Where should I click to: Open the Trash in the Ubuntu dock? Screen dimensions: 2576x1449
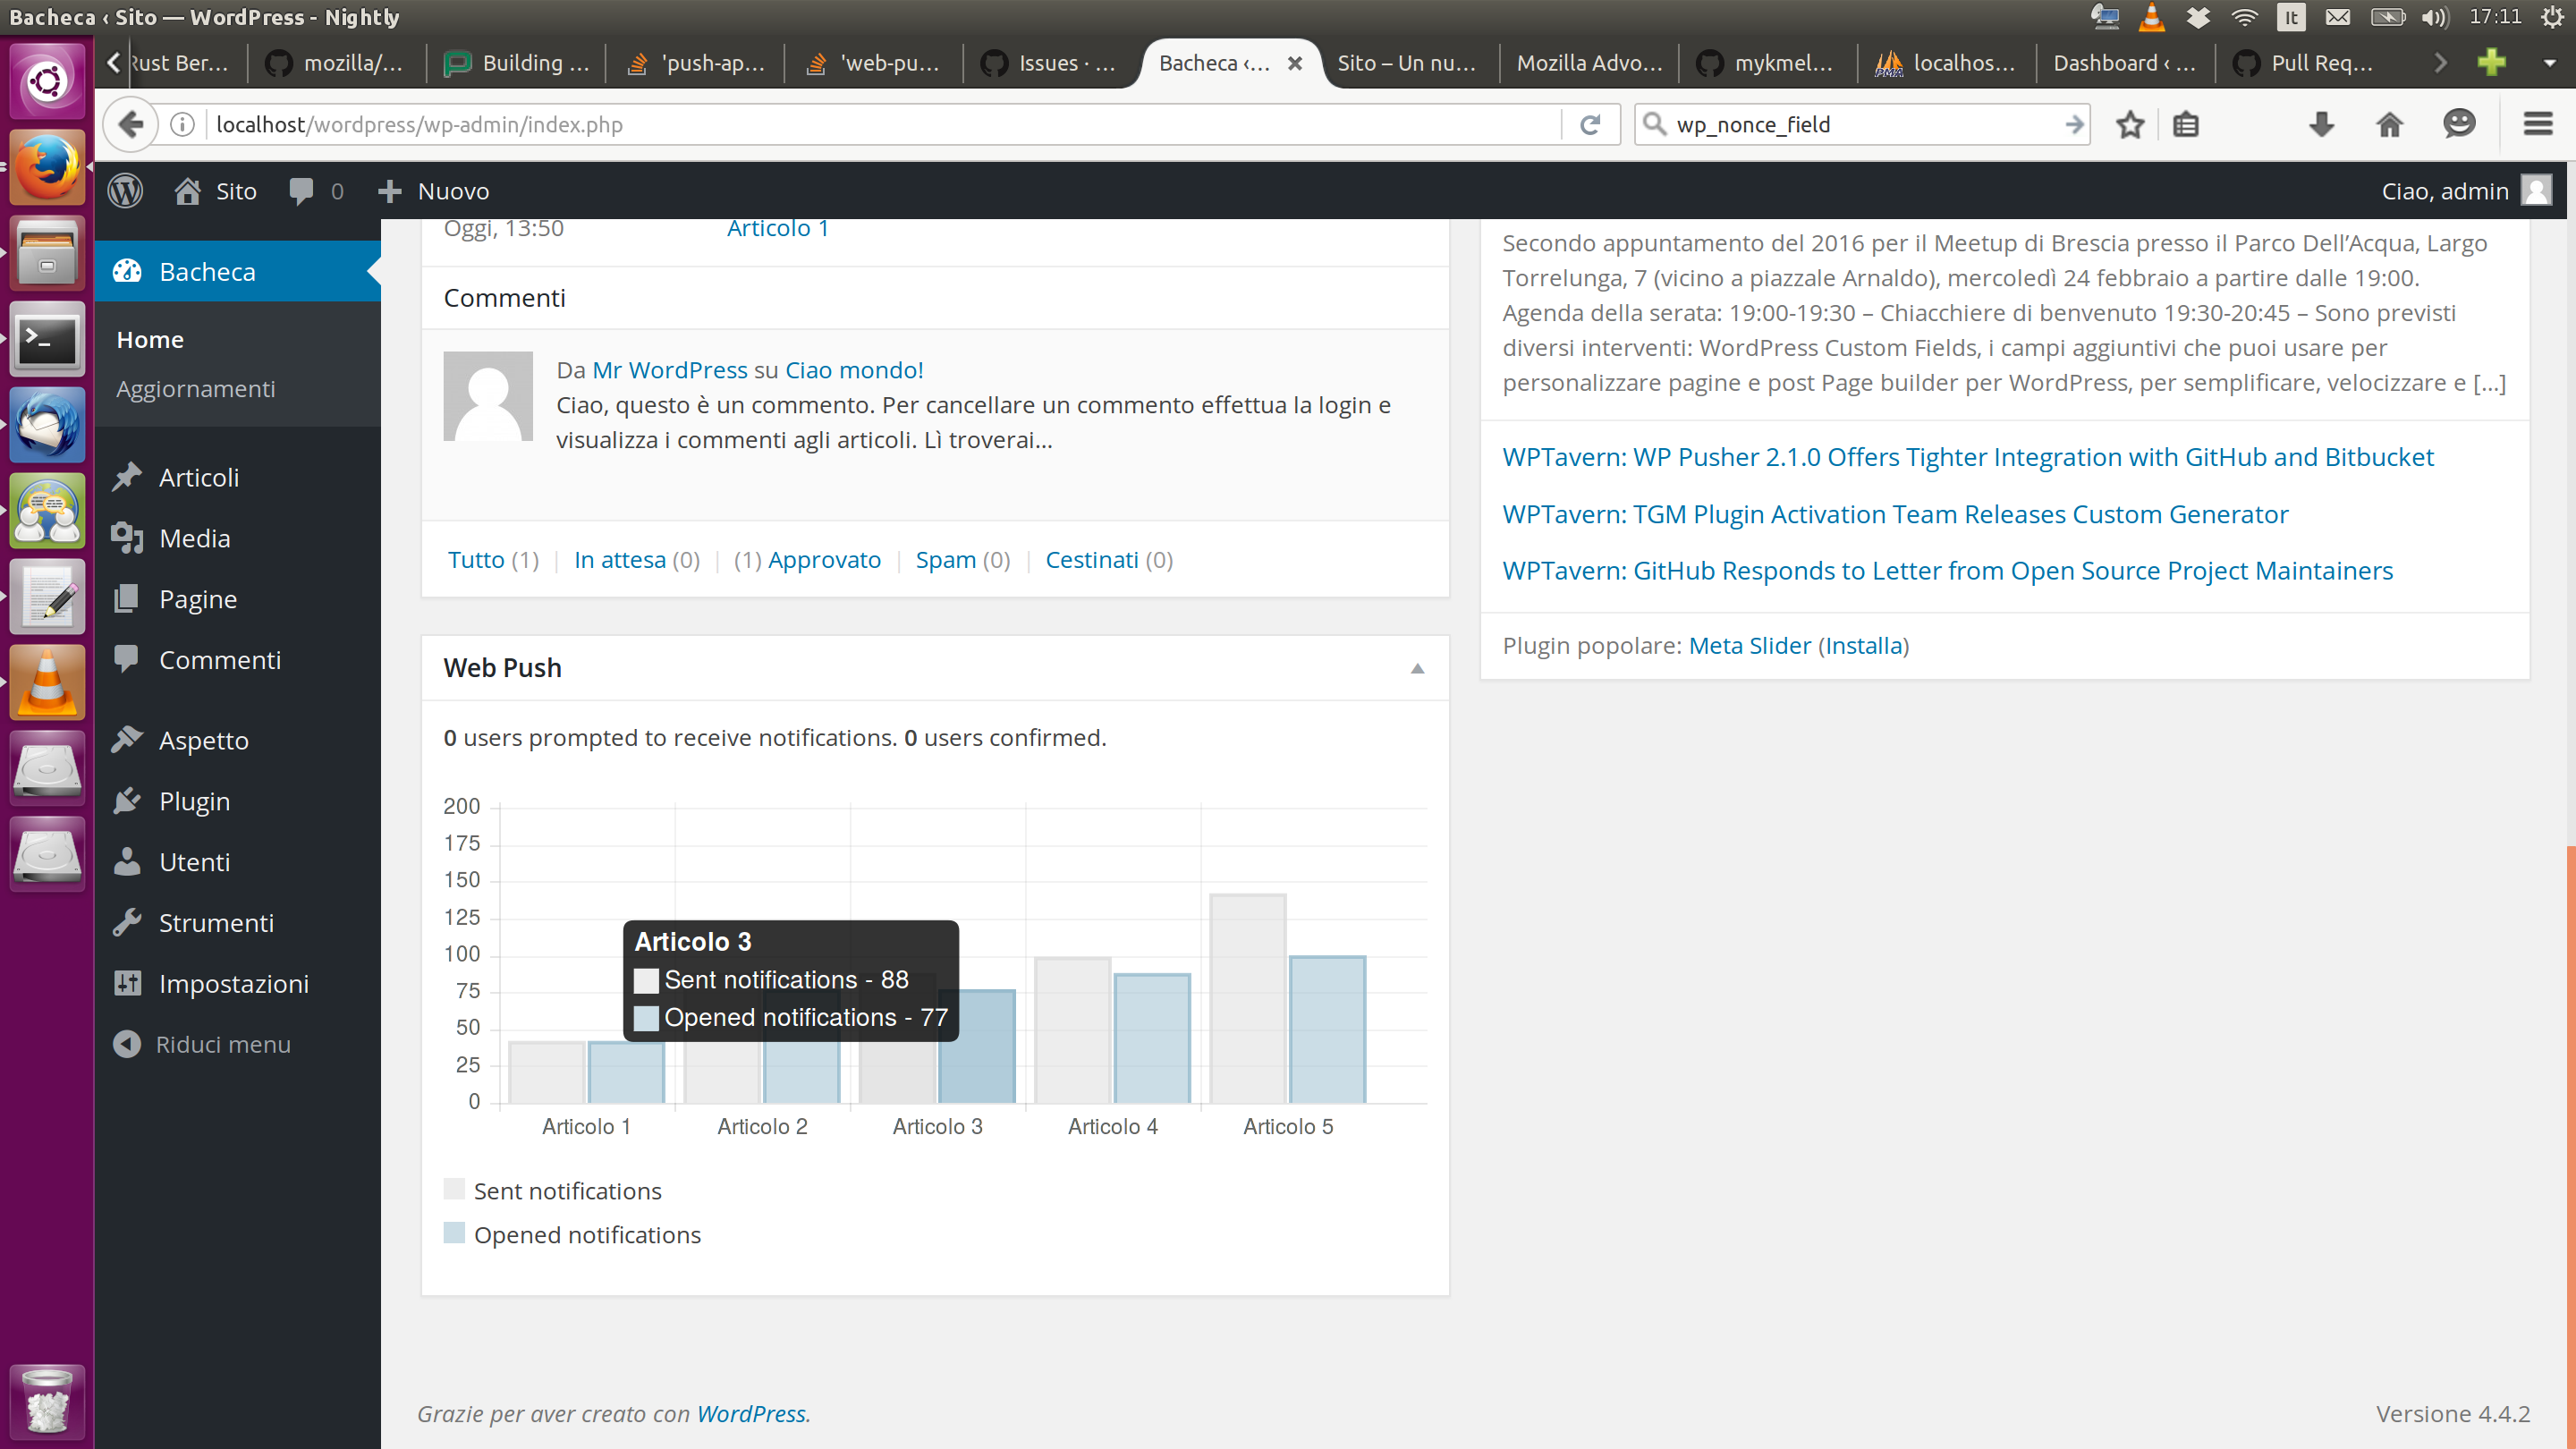pos(46,1402)
